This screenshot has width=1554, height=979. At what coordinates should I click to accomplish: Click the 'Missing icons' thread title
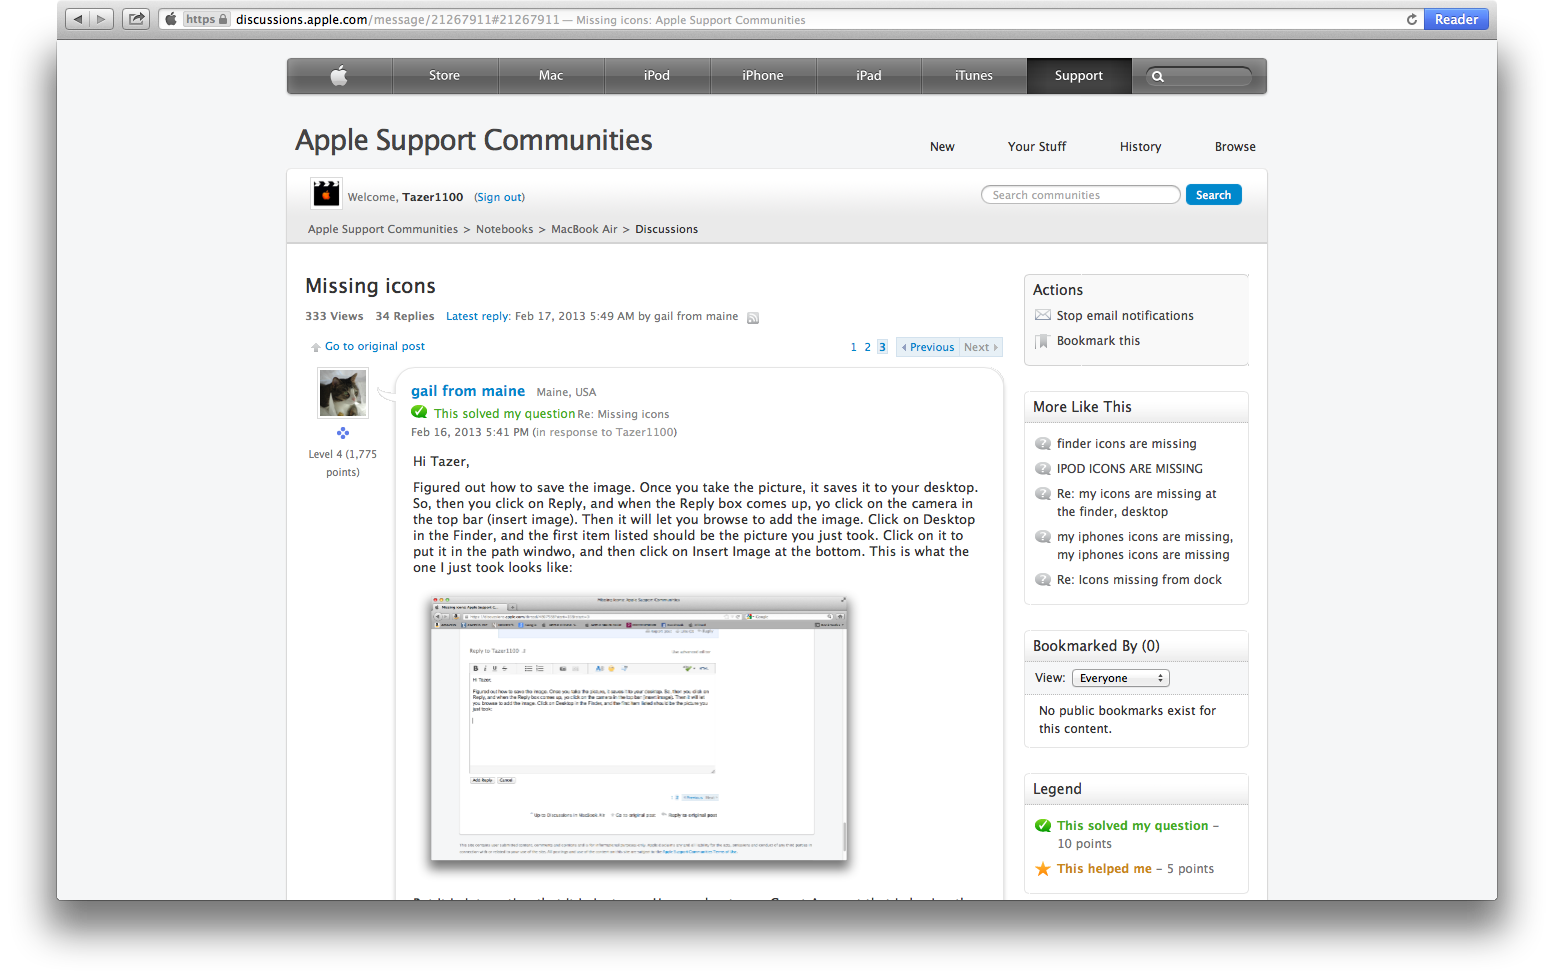(x=370, y=287)
